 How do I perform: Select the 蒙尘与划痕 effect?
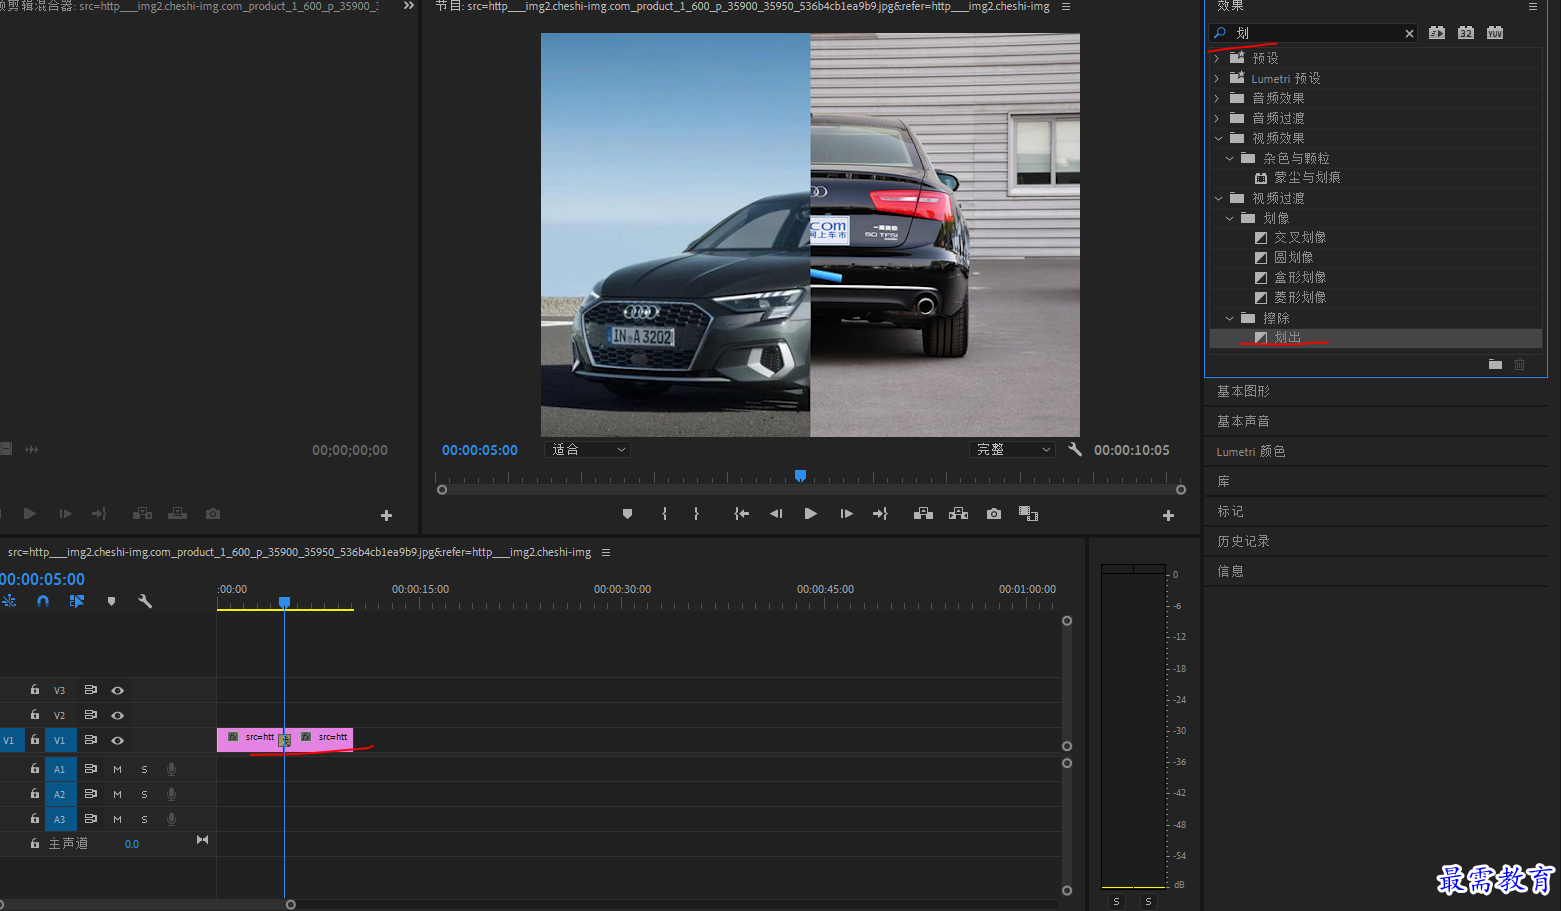click(x=1306, y=178)
